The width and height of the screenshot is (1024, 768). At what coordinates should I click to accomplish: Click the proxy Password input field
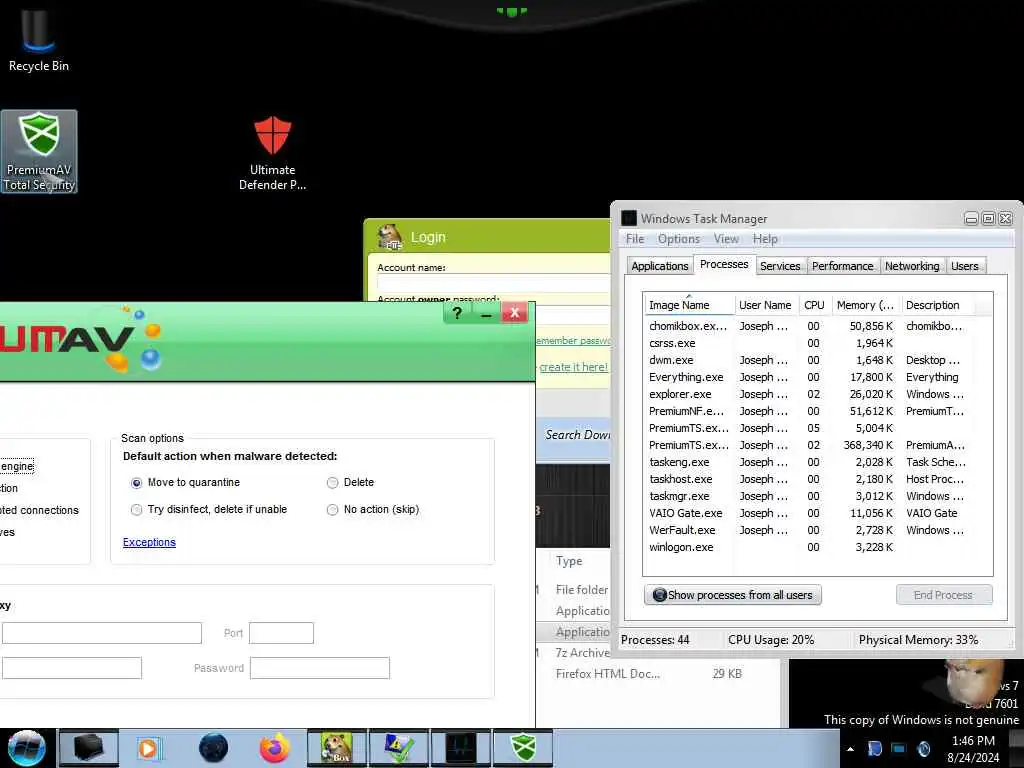[x=320, y=668]
